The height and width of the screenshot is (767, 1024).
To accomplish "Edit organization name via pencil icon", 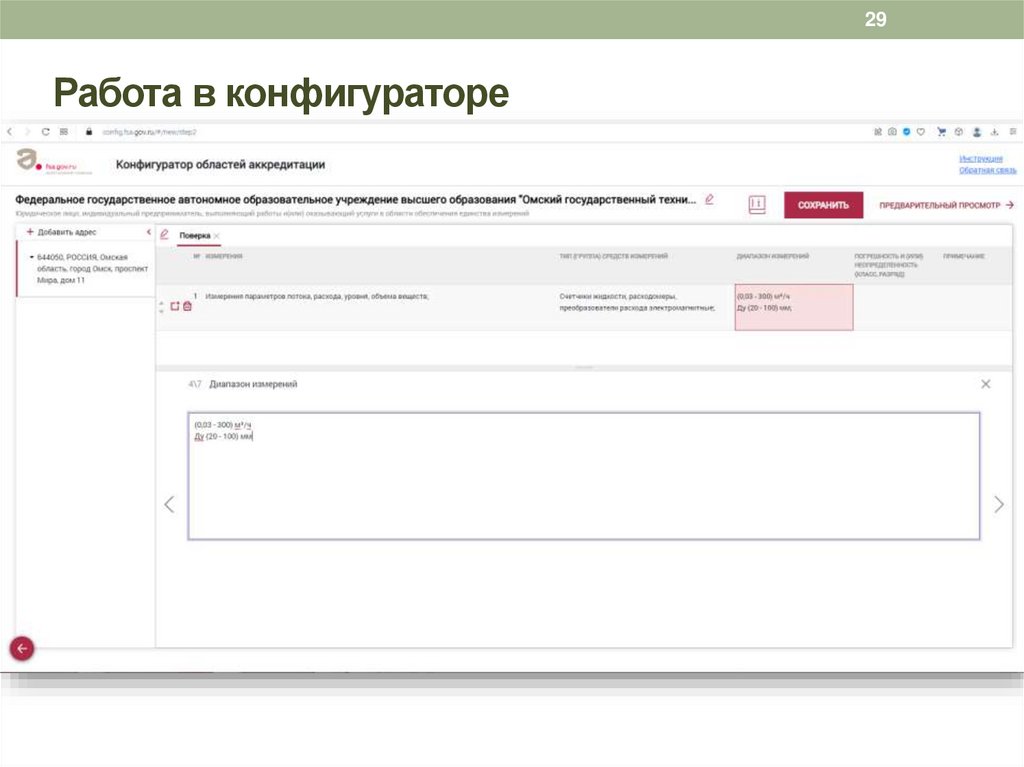I will click(x=709, y=199).
